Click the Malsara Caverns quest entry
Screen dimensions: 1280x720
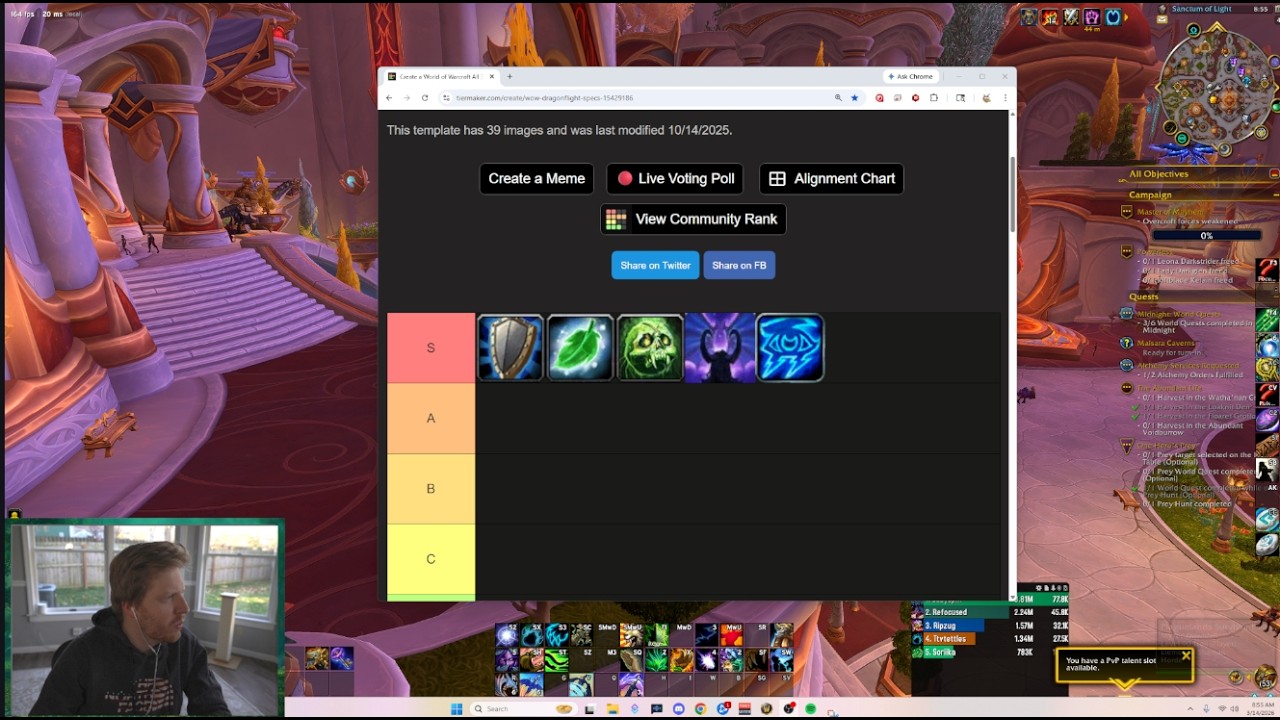(x=1166, y=343)
